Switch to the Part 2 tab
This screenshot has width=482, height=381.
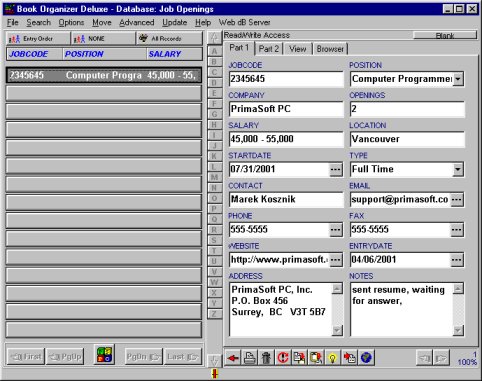269,49
